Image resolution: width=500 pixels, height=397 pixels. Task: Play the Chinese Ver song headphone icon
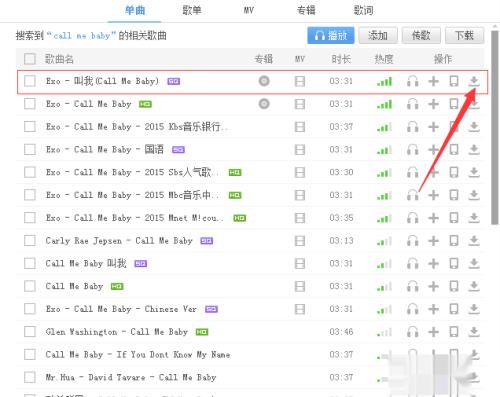413,309
